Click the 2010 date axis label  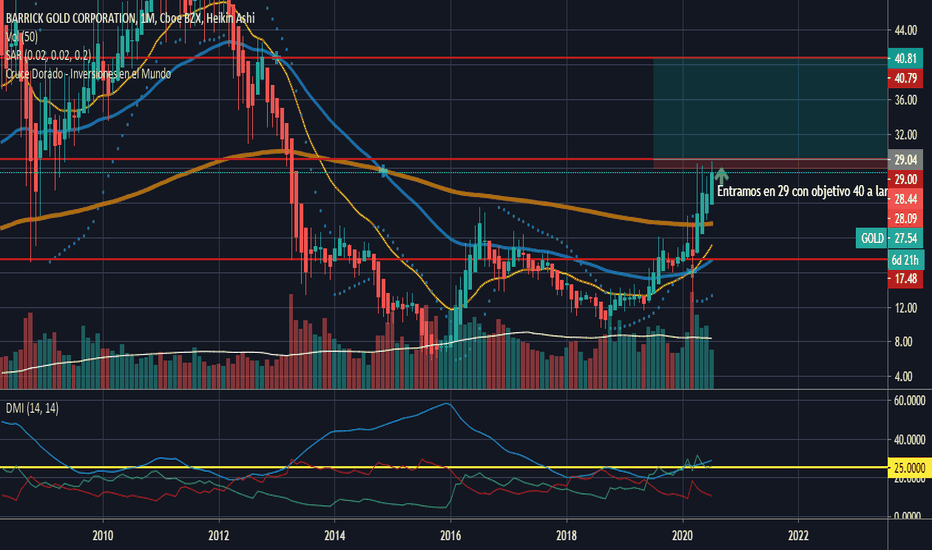[x=103, y=536]
